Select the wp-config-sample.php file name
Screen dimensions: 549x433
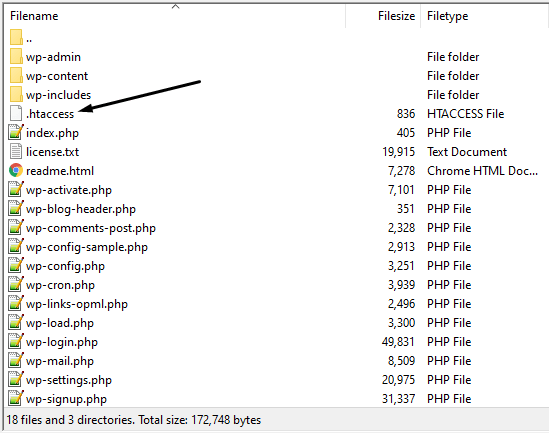[87, 247]
